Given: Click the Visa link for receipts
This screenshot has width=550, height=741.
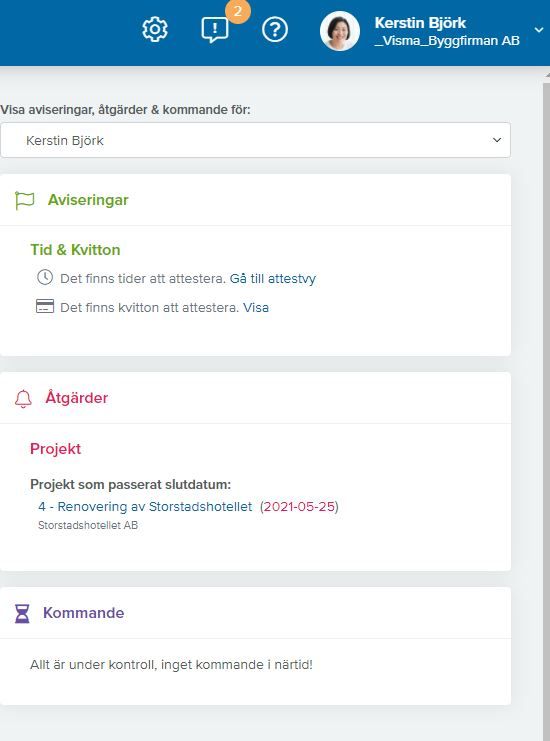Looking at the screenshot, I should [256, 307].
